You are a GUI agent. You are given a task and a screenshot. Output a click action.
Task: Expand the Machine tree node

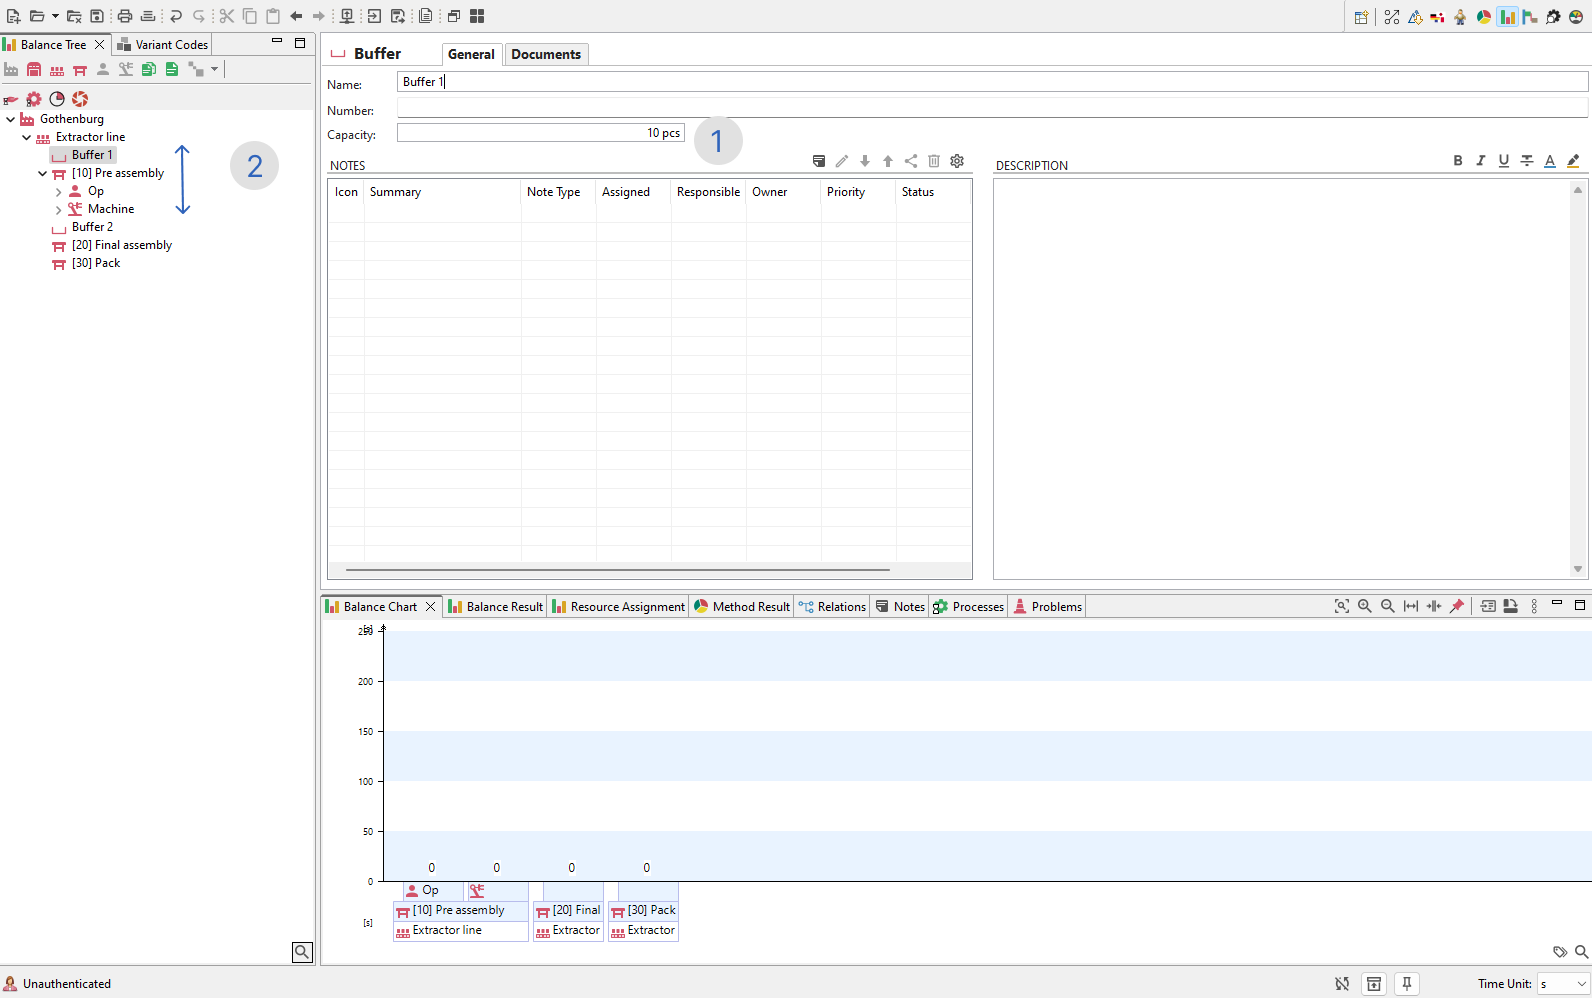[x=58, y=209]
